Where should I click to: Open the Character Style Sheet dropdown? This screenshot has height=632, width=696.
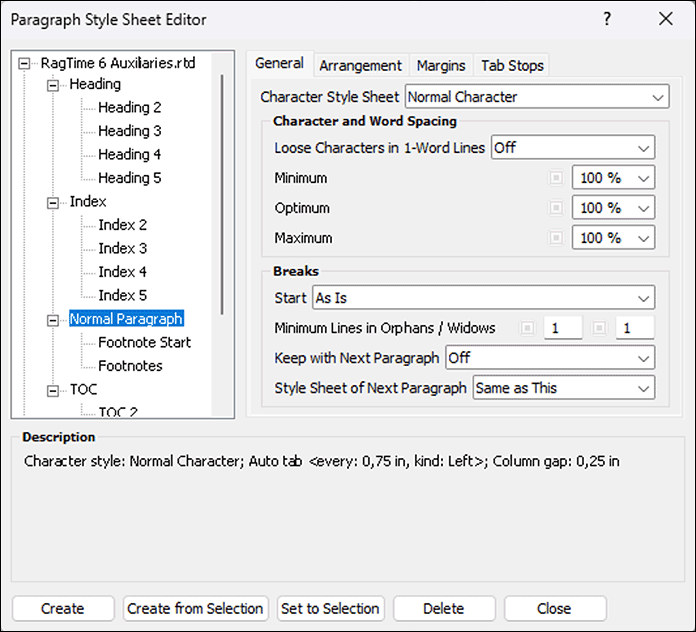tap(537, 97)
